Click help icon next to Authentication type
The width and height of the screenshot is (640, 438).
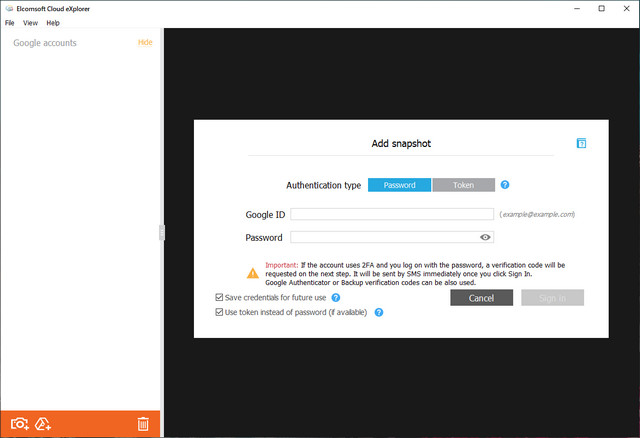pyautogui.click(x=505, y=185)
